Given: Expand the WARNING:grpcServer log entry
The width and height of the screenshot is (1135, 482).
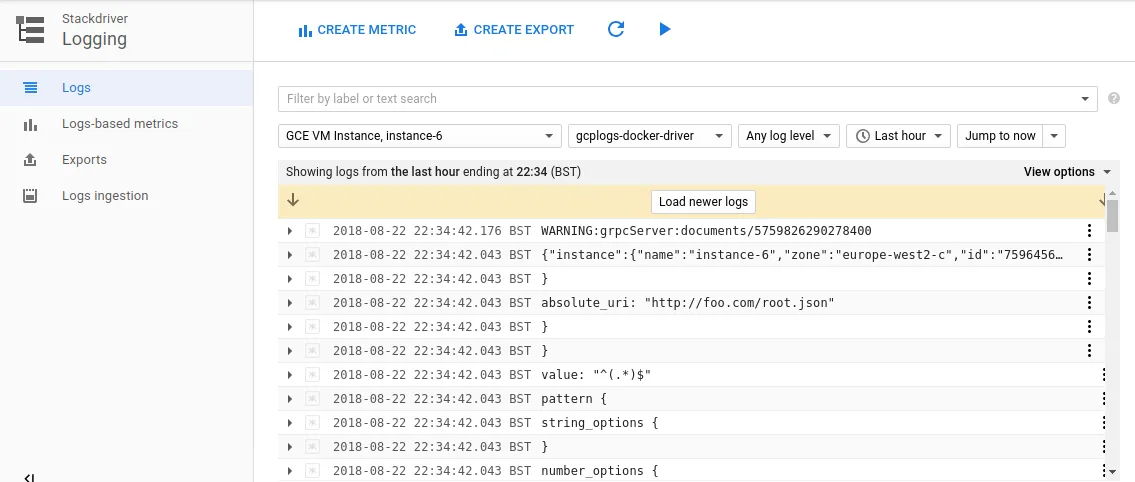Looking at the screenshot, I should click(290, 231).
